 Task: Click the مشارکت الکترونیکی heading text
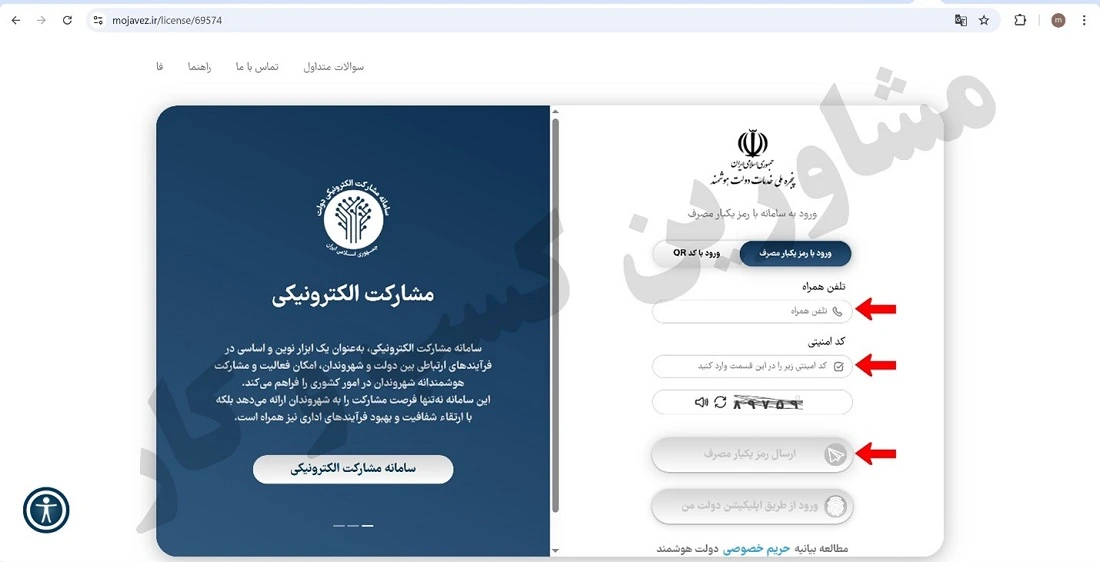pos(353,295)
